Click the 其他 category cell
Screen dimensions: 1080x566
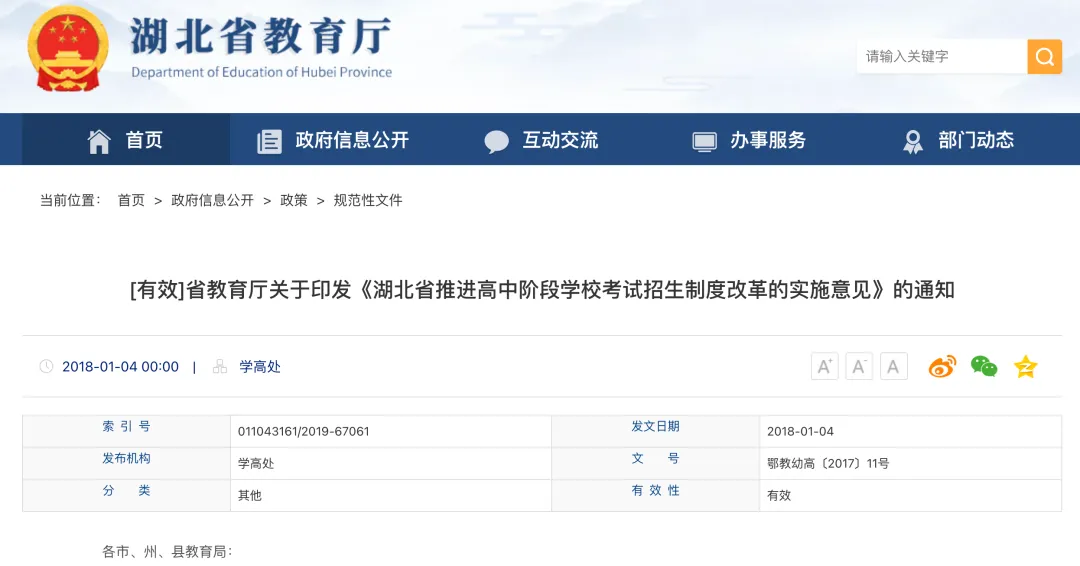click(250, 496)
